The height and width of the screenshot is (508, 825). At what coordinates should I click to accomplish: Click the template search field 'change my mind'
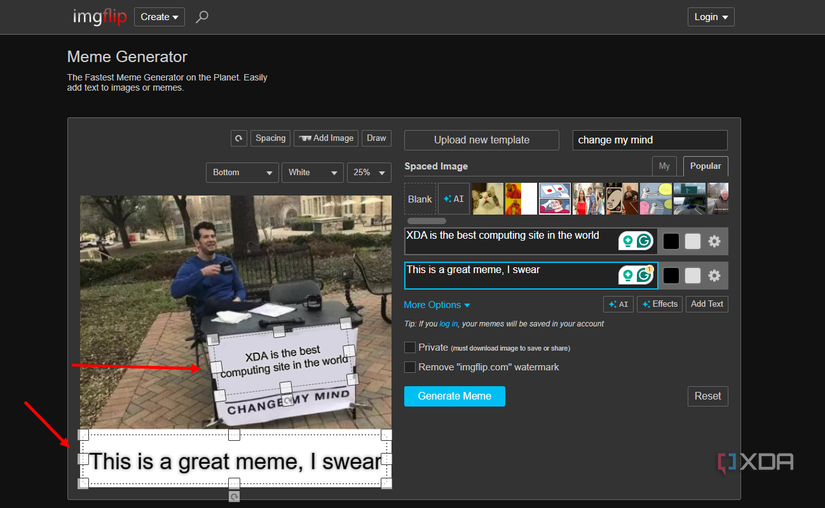point(650,140)
